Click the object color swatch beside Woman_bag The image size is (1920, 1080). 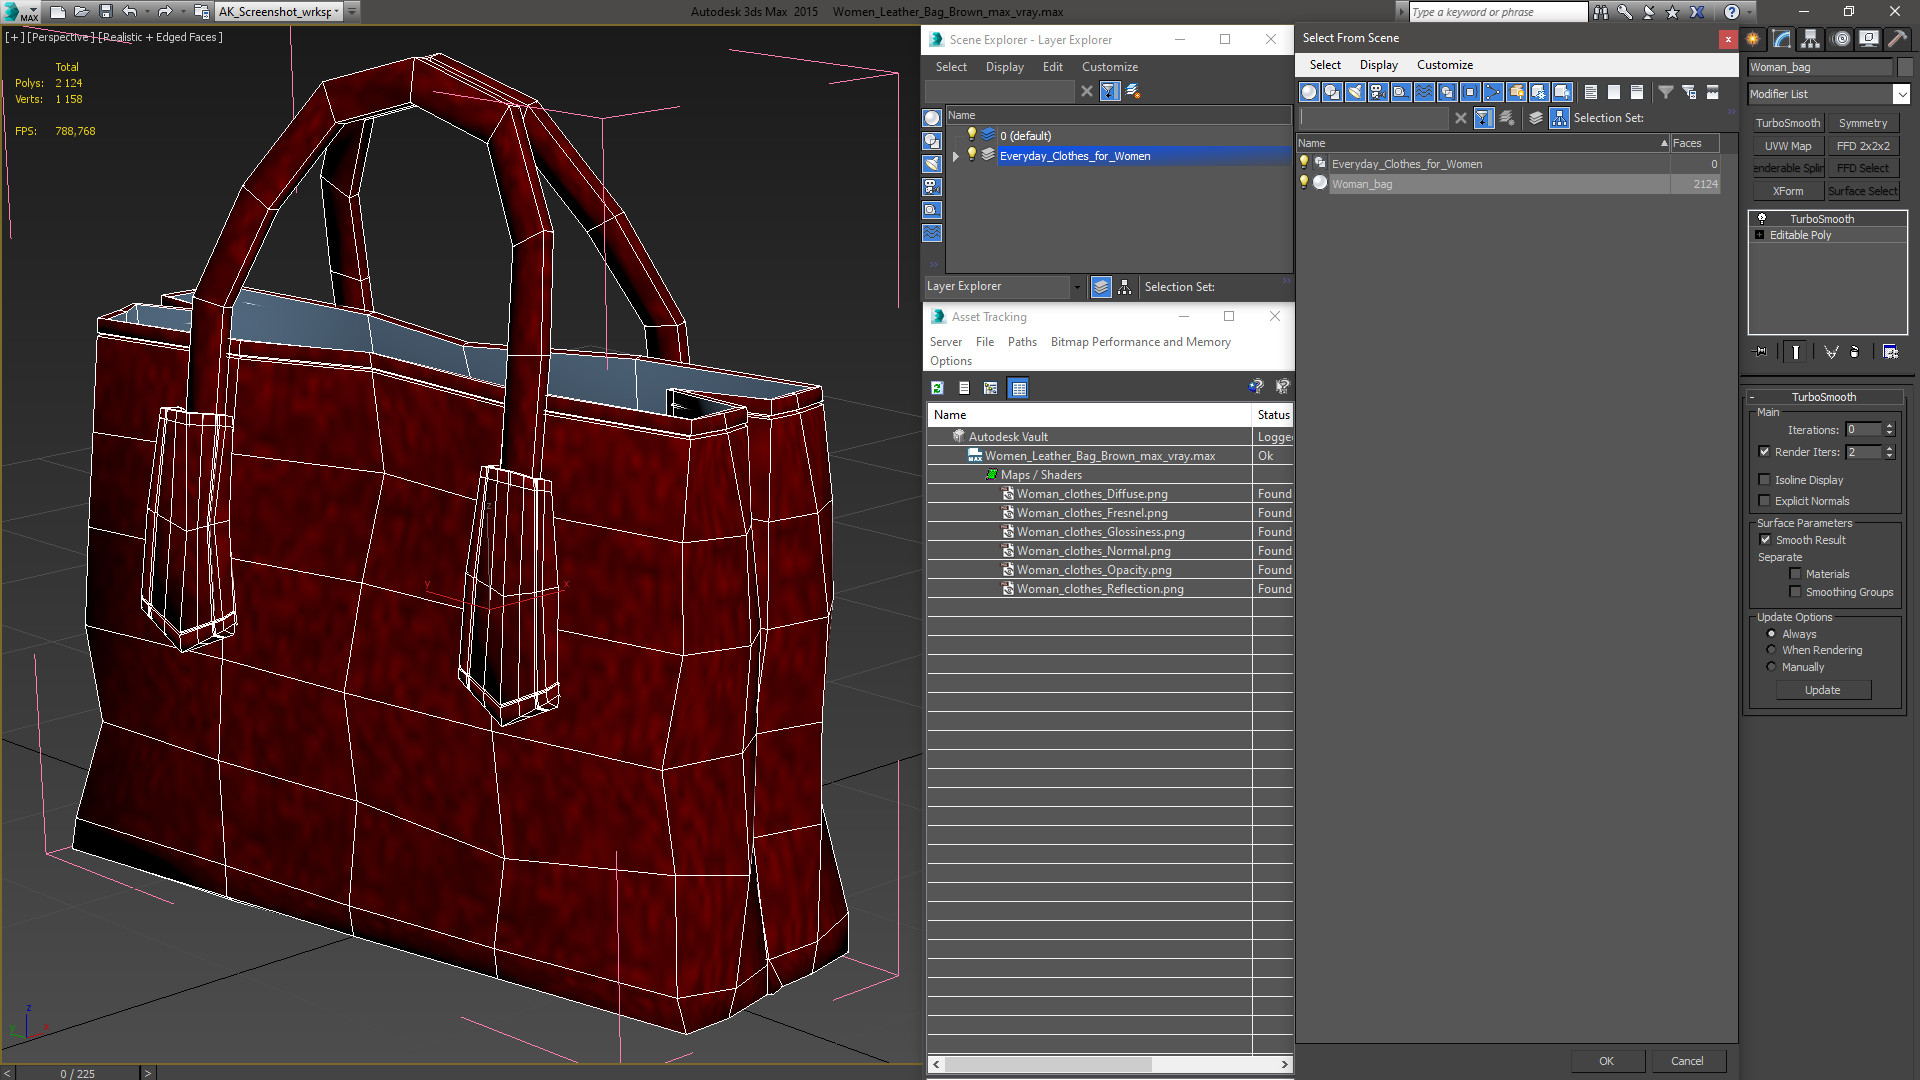click(x=1905, y=67)
